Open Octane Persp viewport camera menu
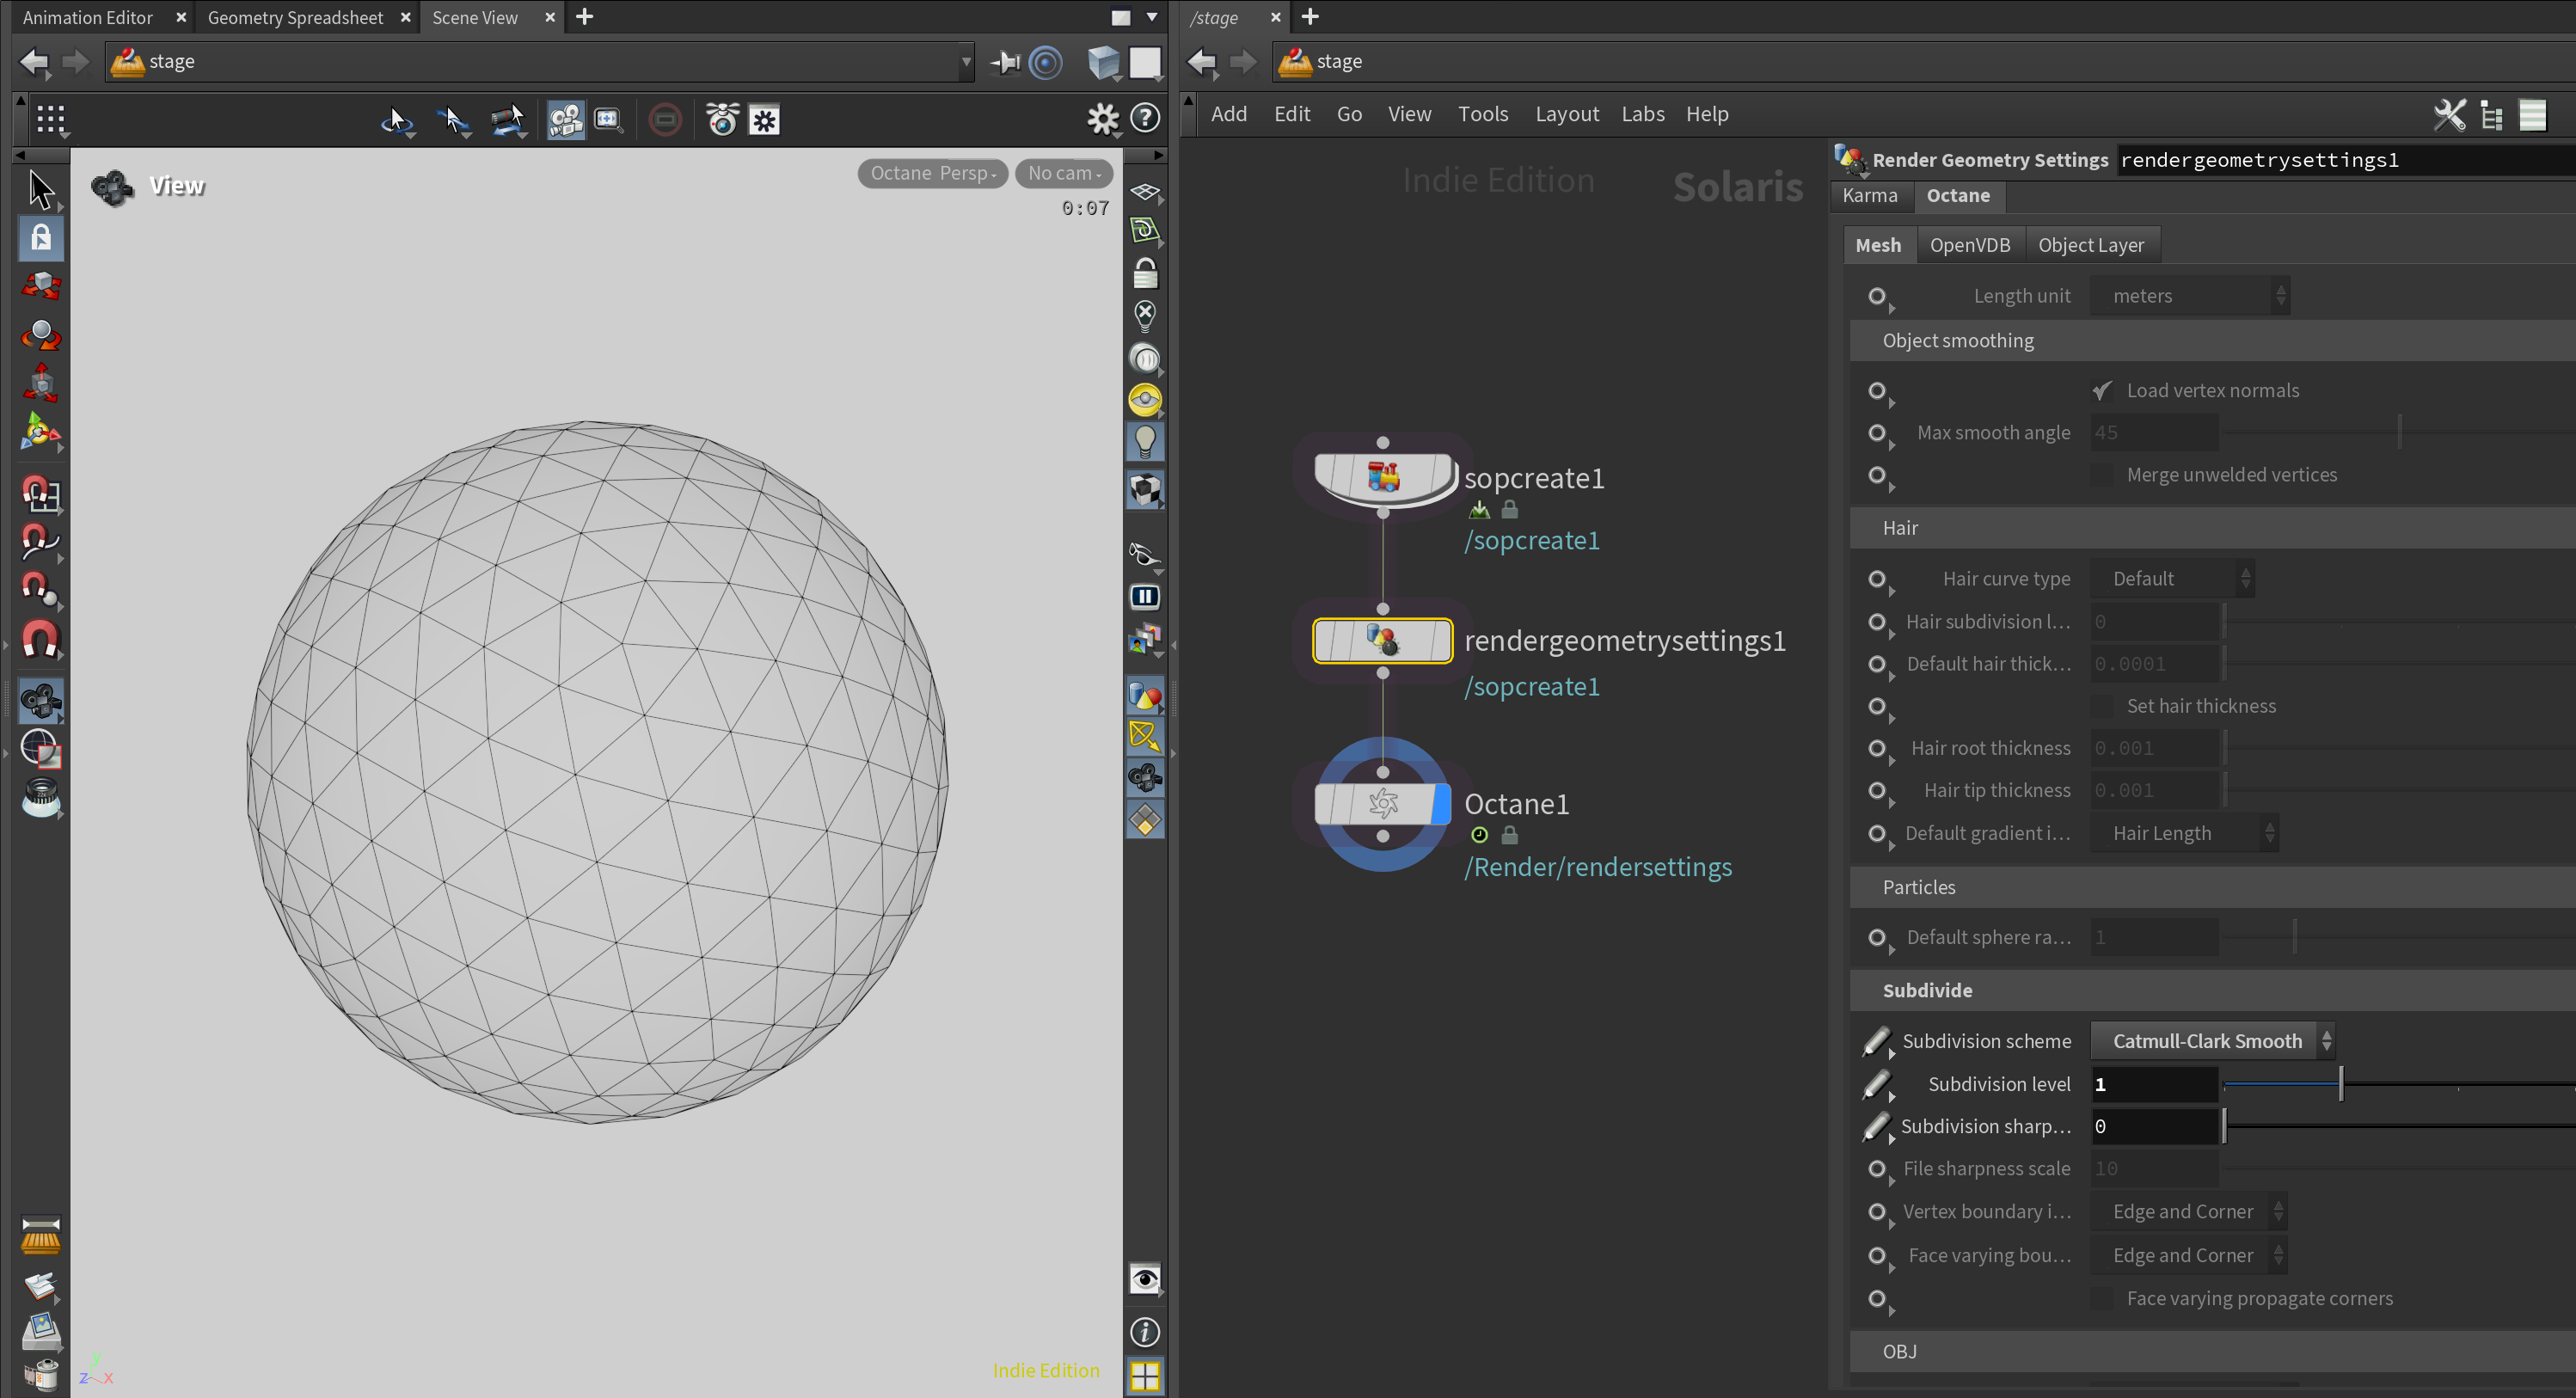 [x=932, y=173]
